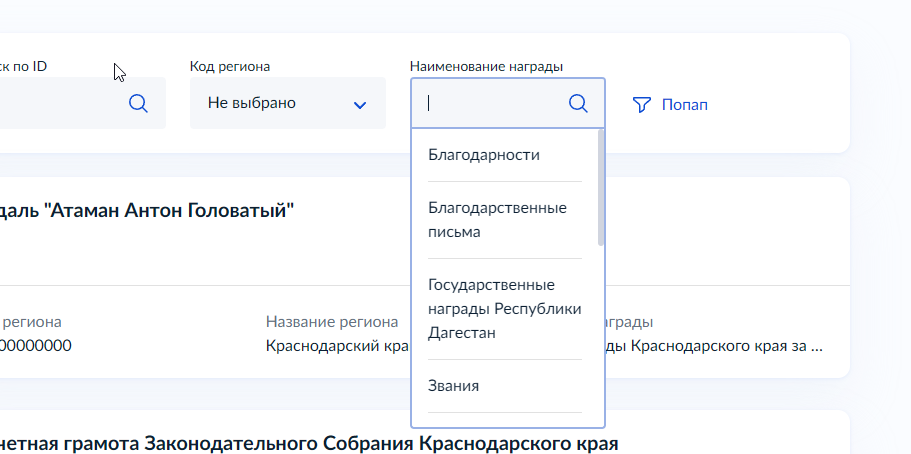
Task: Focus the "Наименование награды" text input
Action: [x=490, y=103]
